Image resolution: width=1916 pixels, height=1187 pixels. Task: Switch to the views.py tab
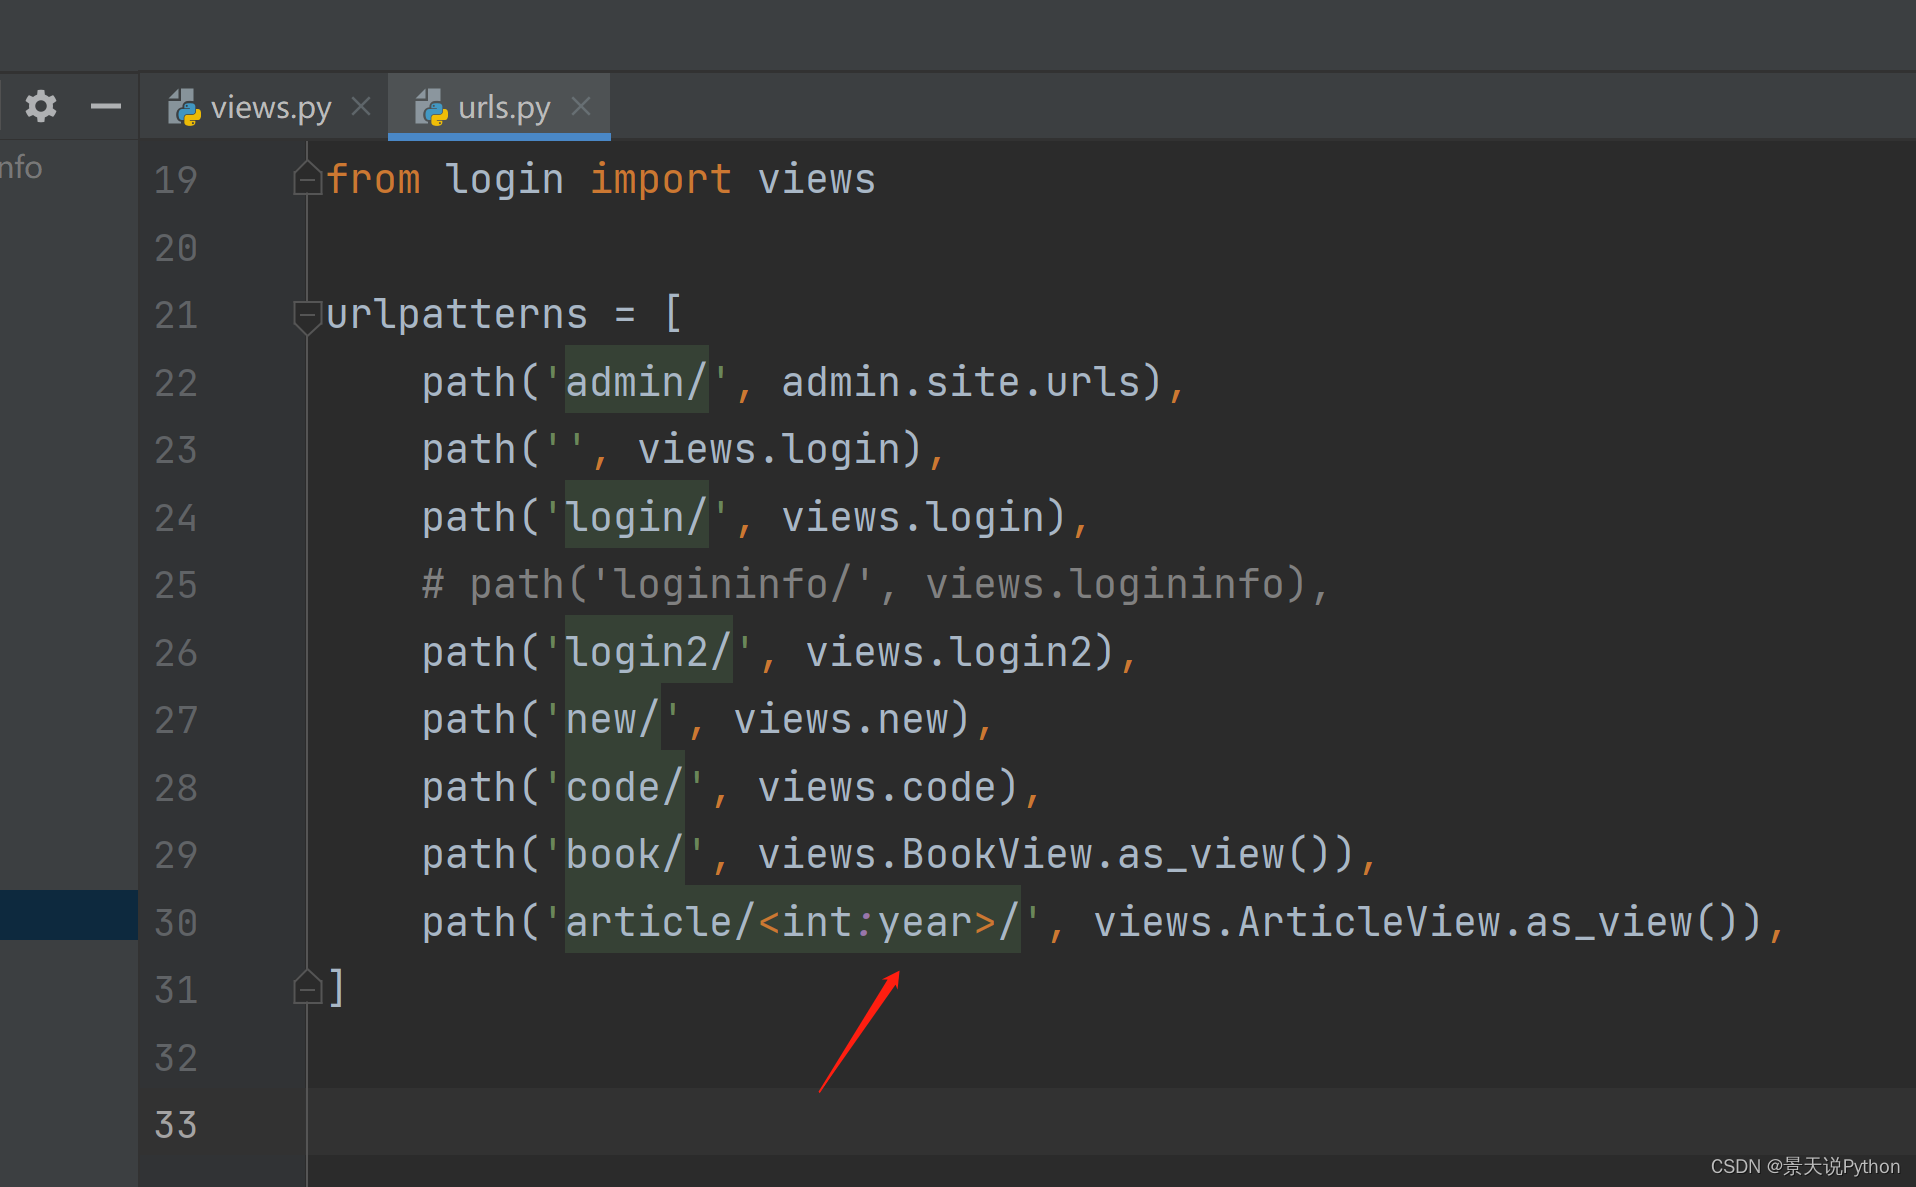point(270,107)
